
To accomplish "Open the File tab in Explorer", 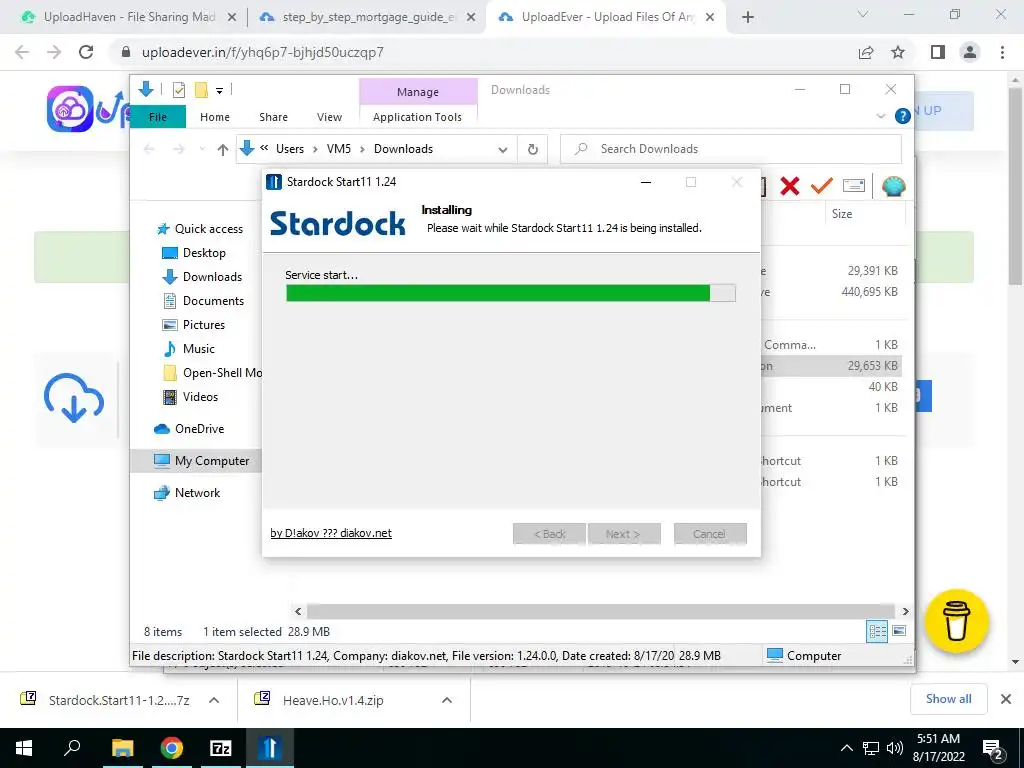I will (158, 117).
